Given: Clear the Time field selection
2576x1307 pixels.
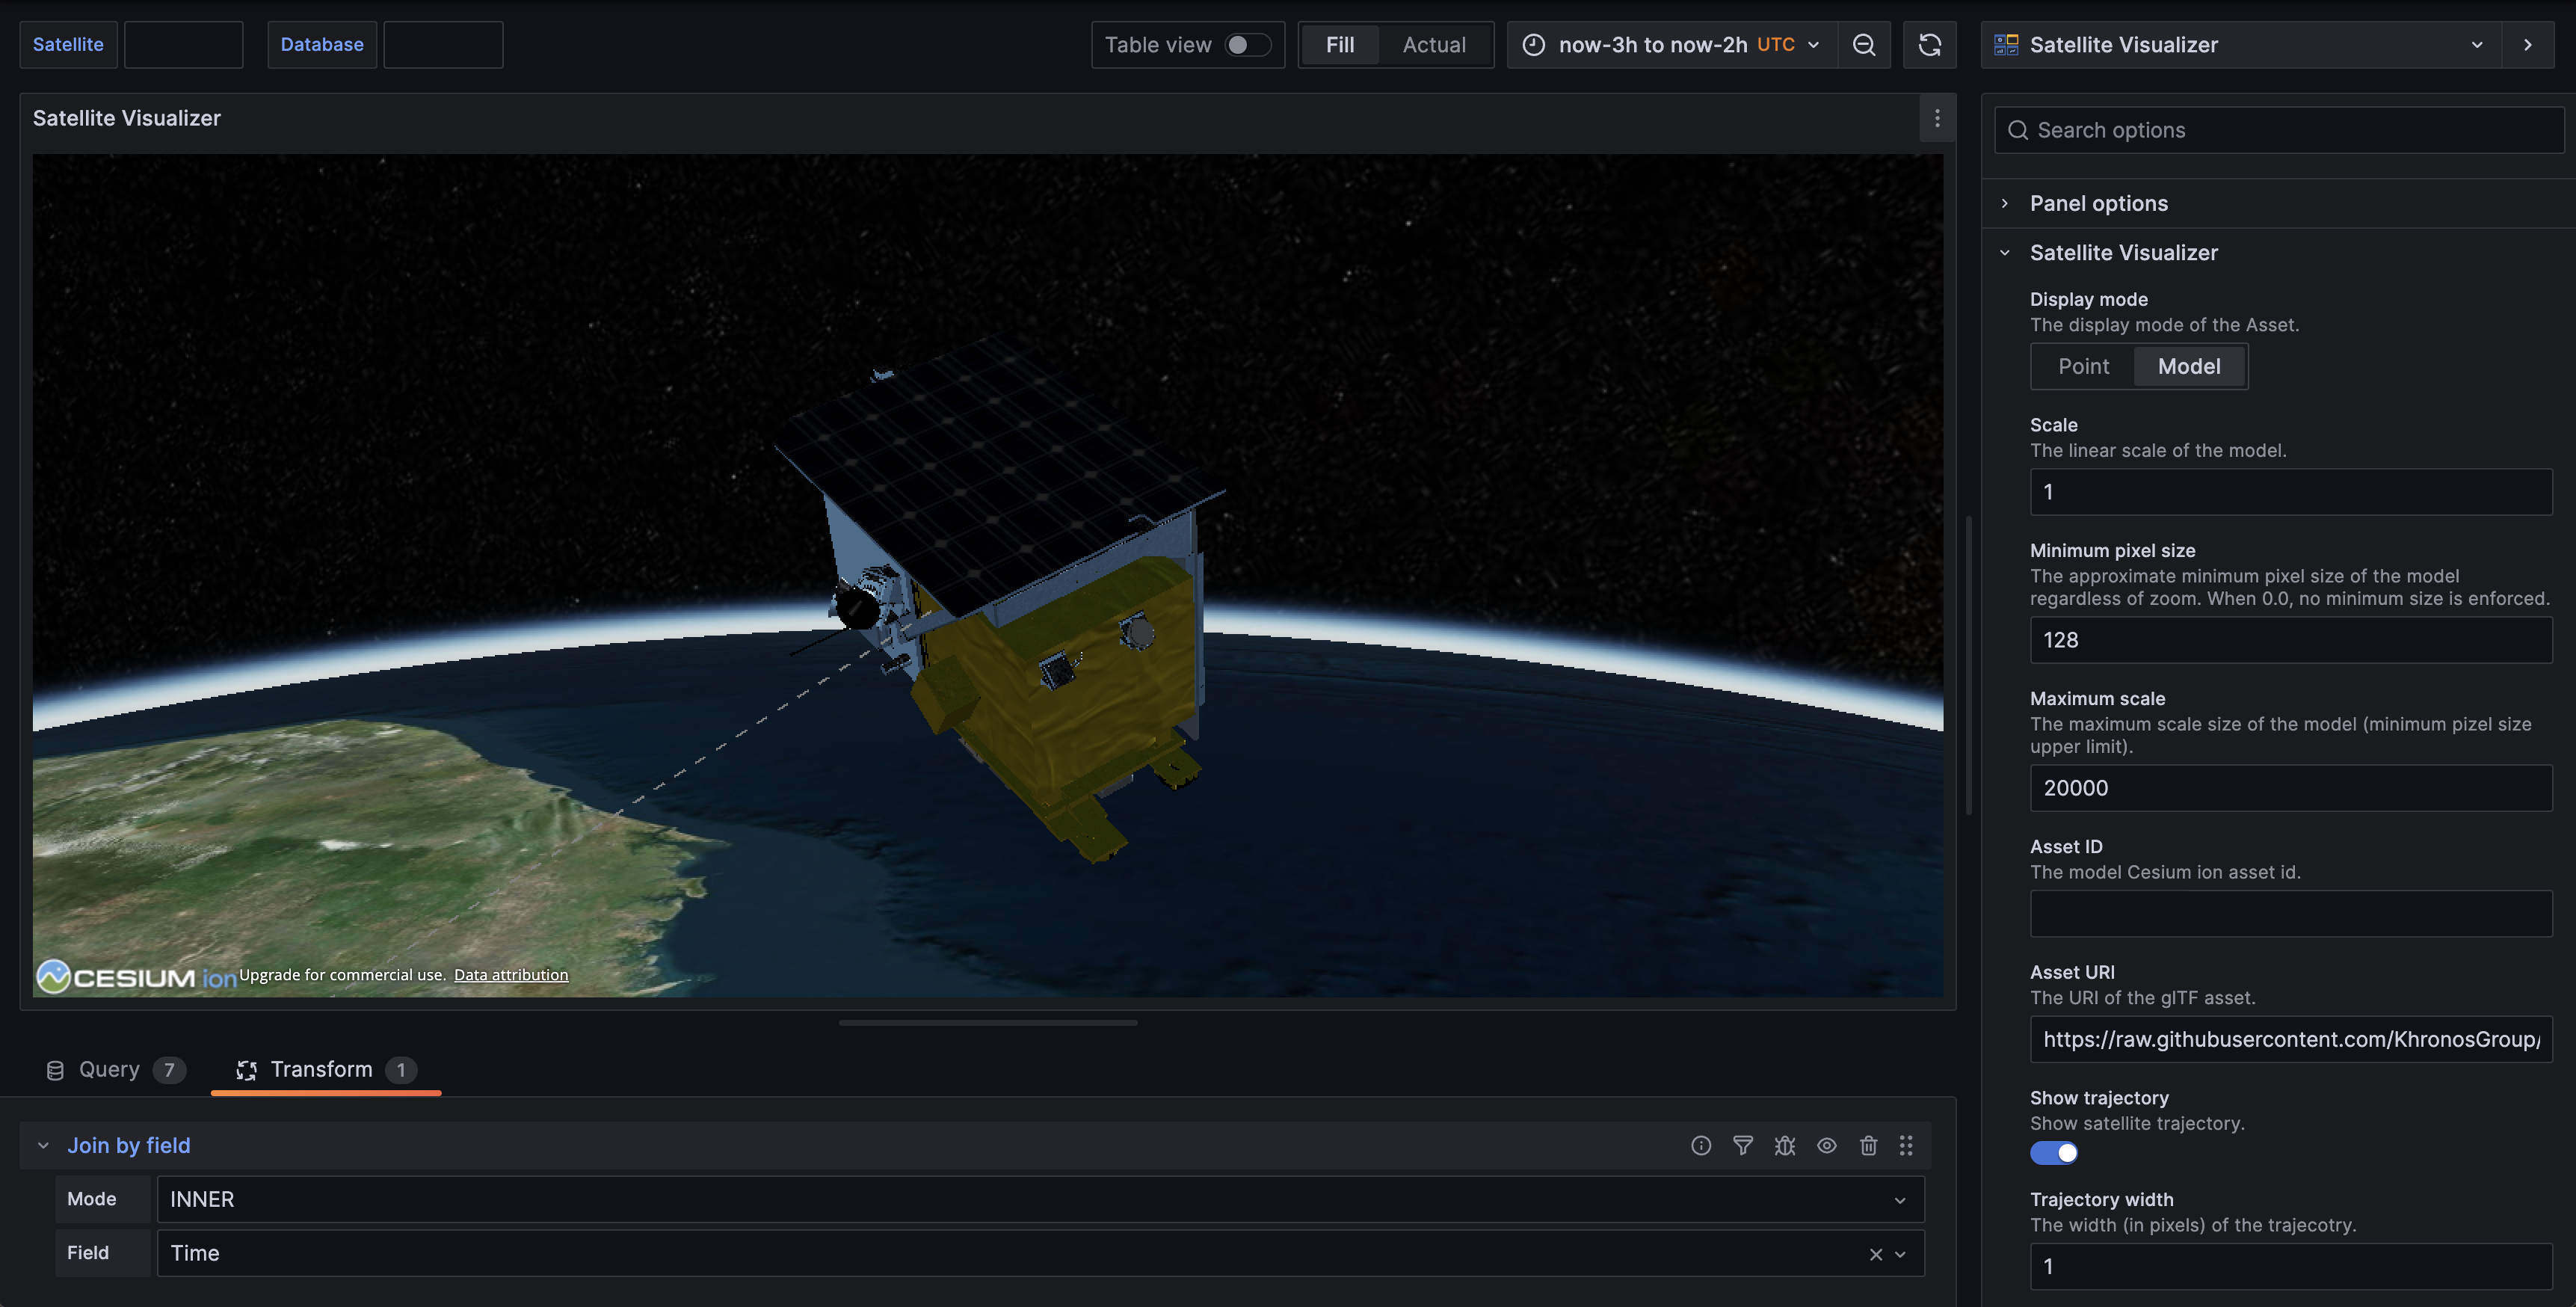Looking at the screenshot, I should point(1875,1254).
